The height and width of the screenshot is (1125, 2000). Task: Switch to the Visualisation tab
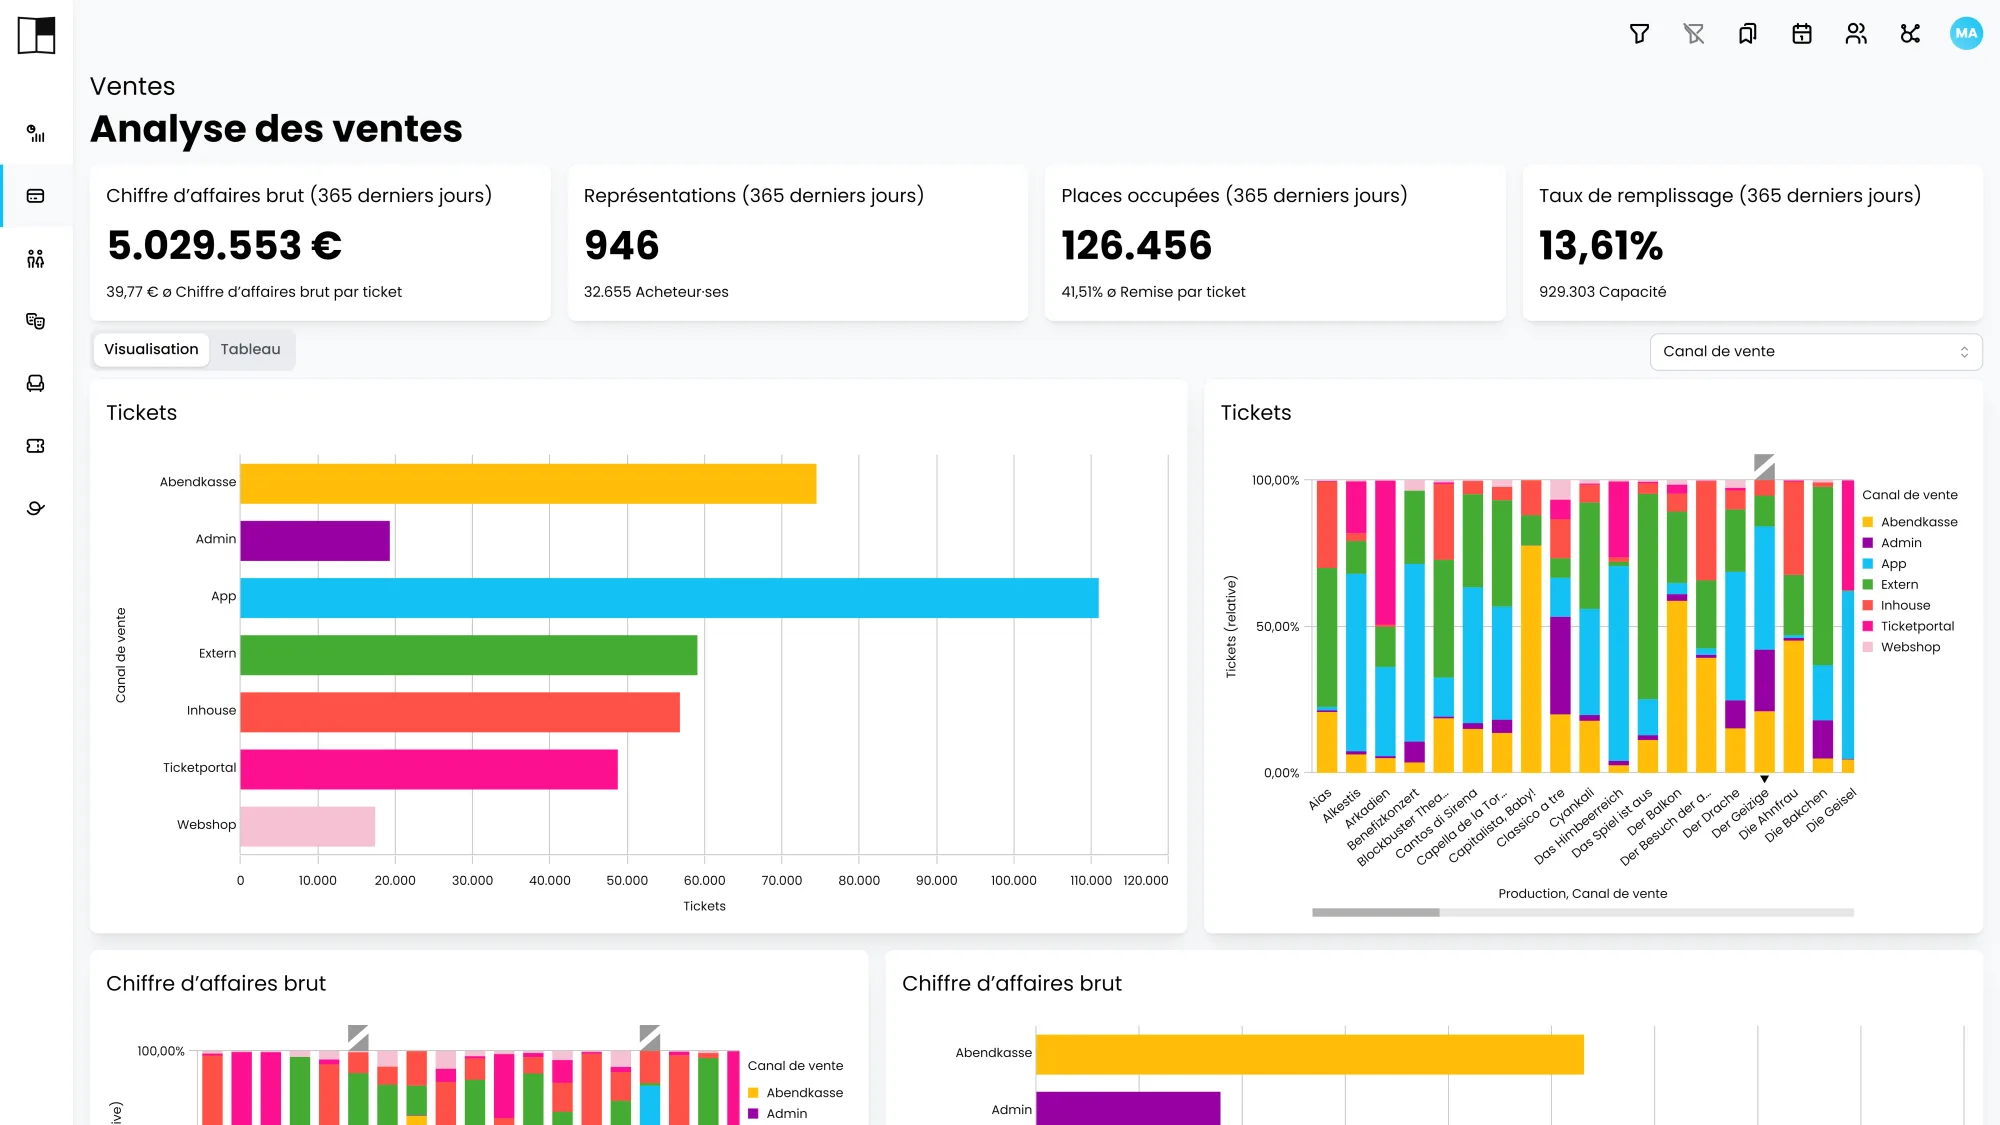151,349
